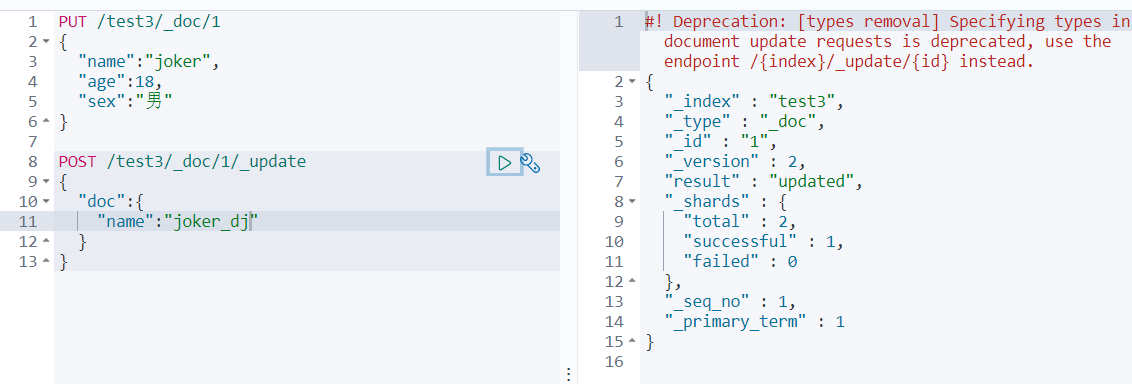This screenshot has width=1132, height=384.
Task: Place the cursor in "name":"joker_dj"
Action: point(178,222)
